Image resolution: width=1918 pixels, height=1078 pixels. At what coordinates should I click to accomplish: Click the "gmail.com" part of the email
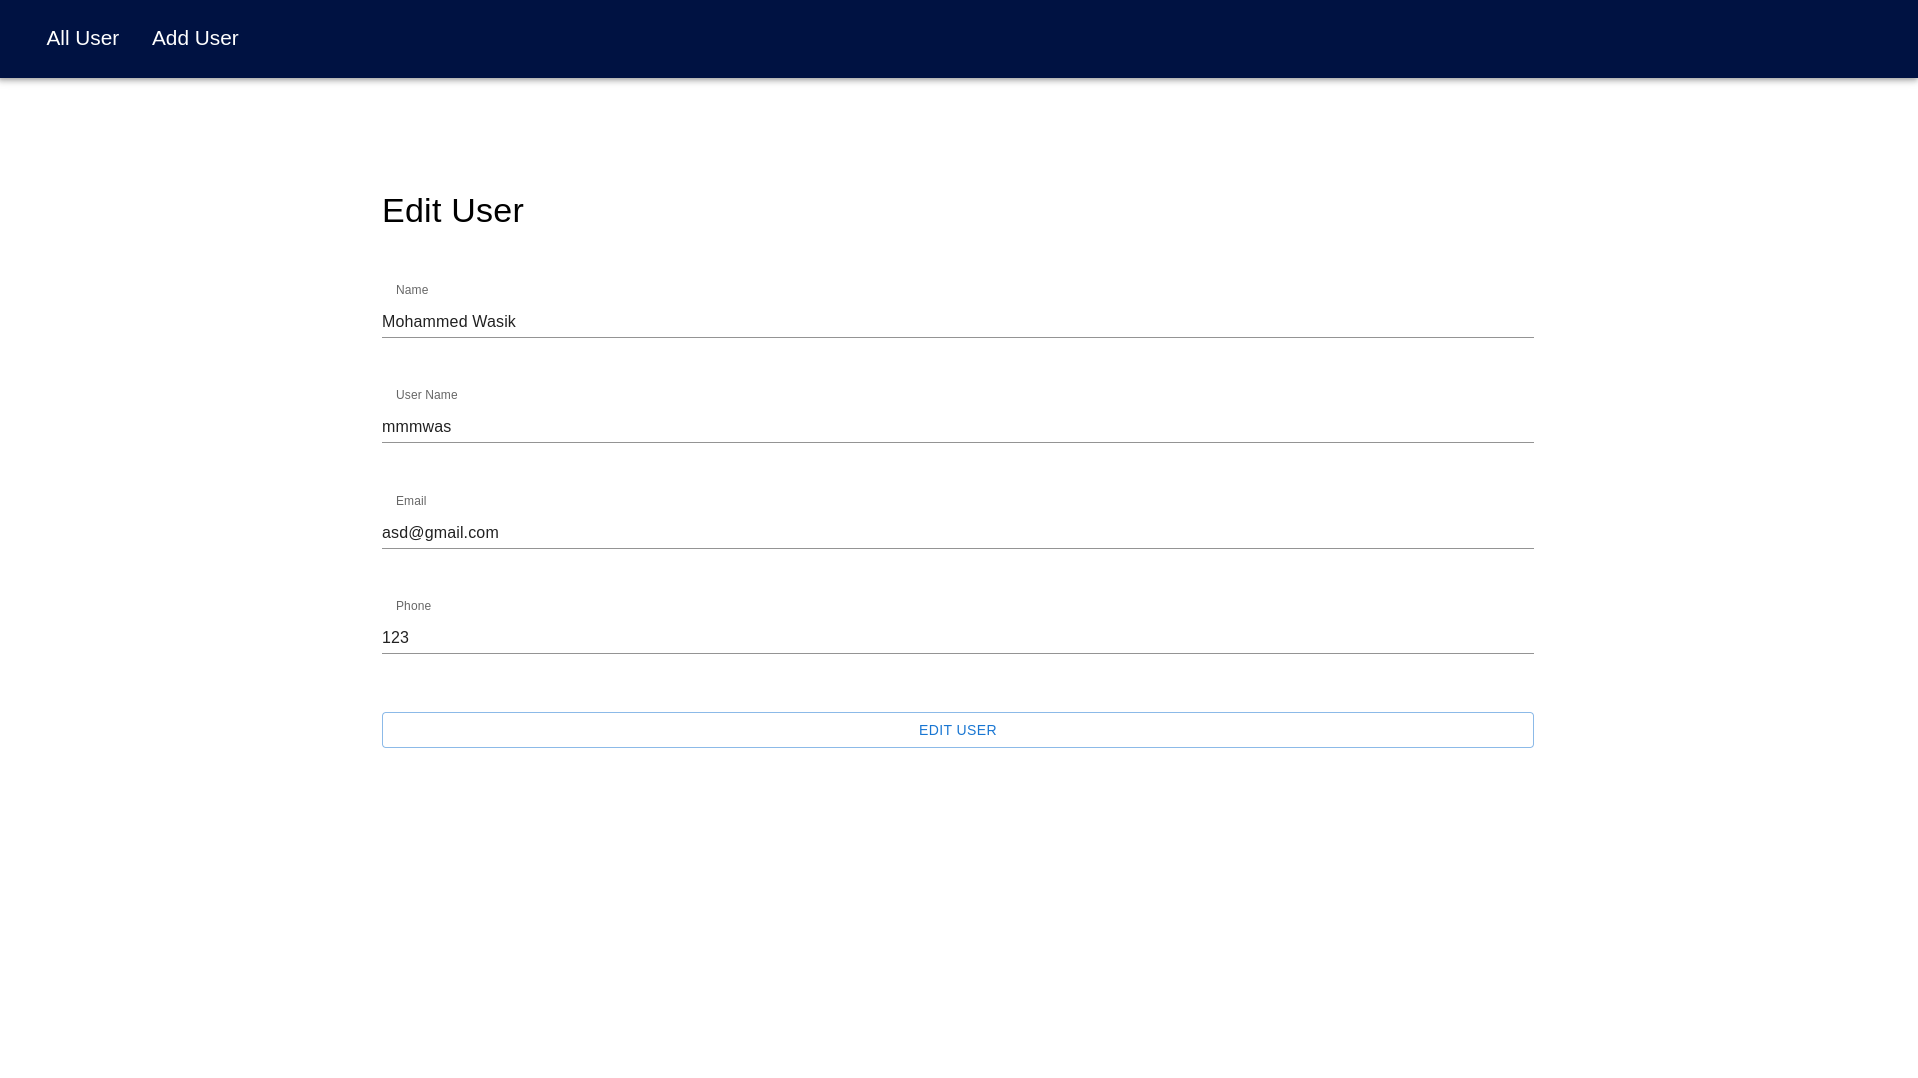pos(462,533)
